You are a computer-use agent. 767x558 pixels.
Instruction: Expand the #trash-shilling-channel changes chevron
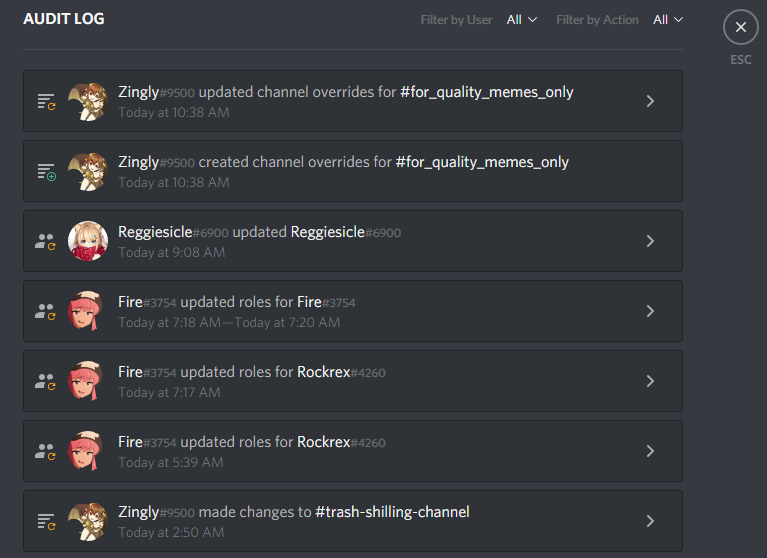point(650,521)
